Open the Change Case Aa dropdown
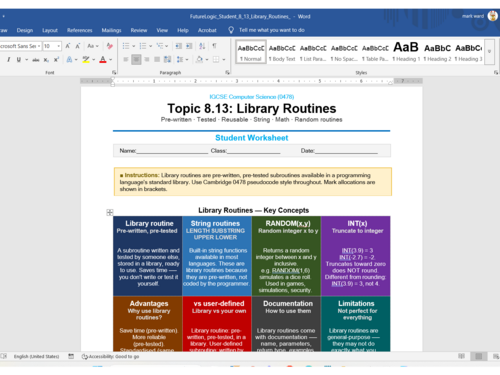500x375 pixels. [93, 46]
